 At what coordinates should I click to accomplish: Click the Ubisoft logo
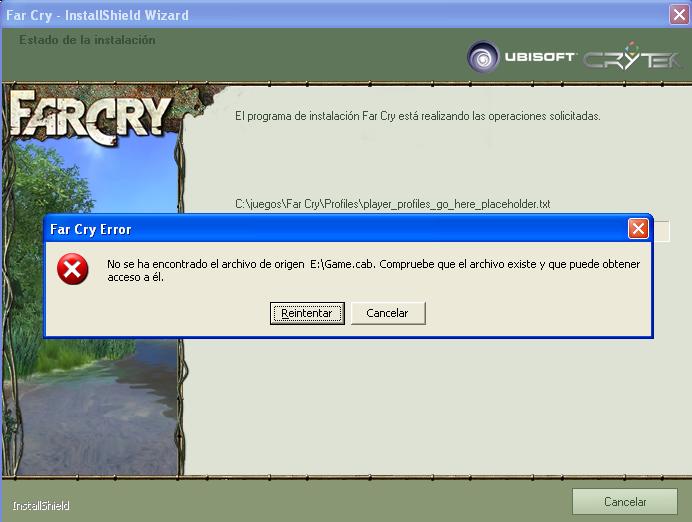point(521,57)
